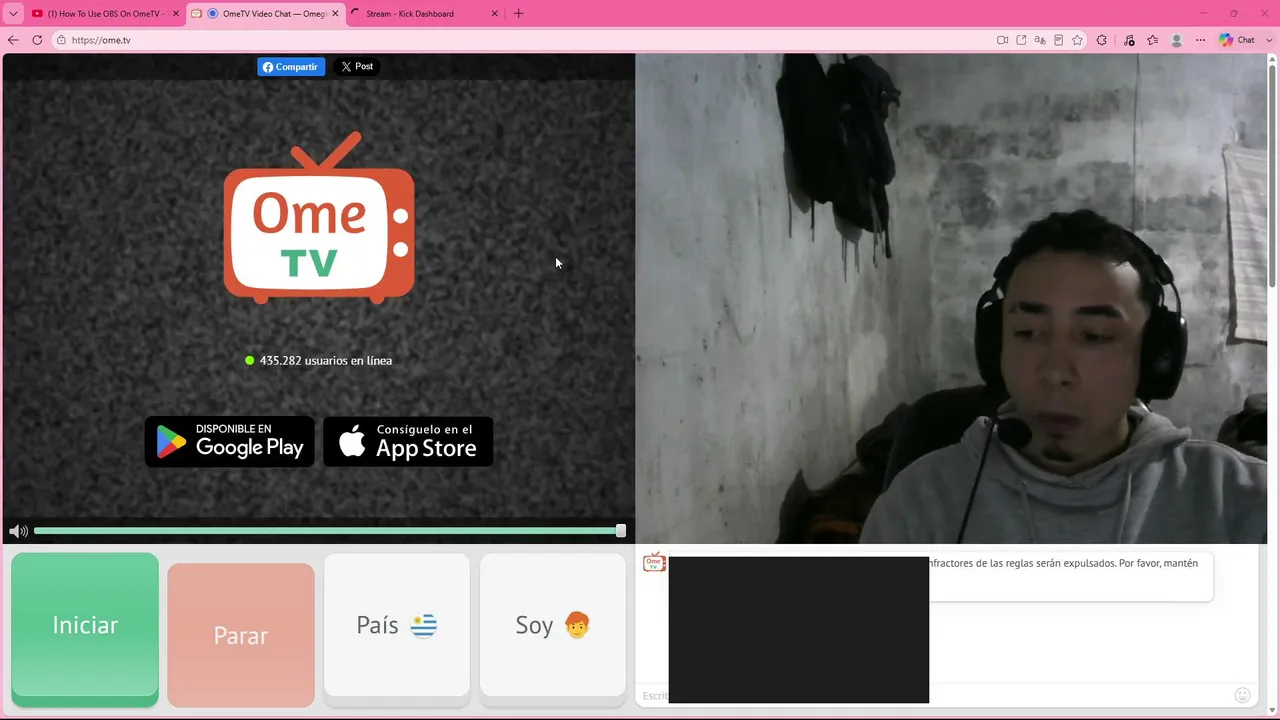Image resolution: width=1280 pixels, height=720 pixels.
Task: Switch to Stream - Kick Dashboard tab
Action: [x=425, y=14]
